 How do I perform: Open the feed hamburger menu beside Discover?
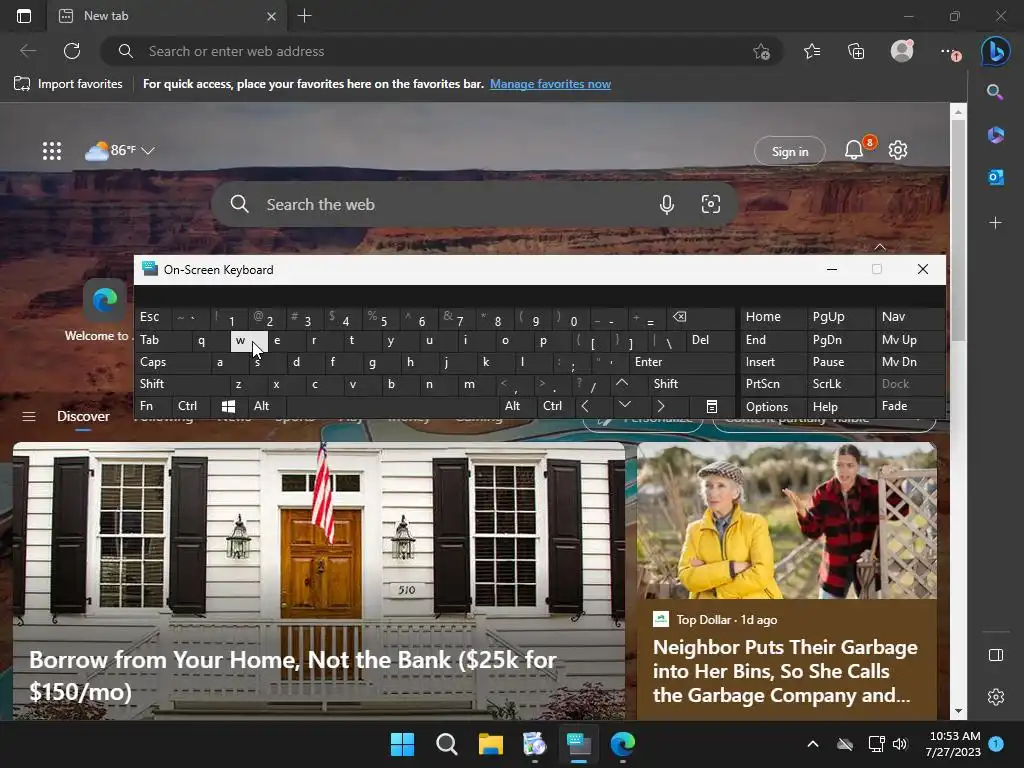click(29, 416)
